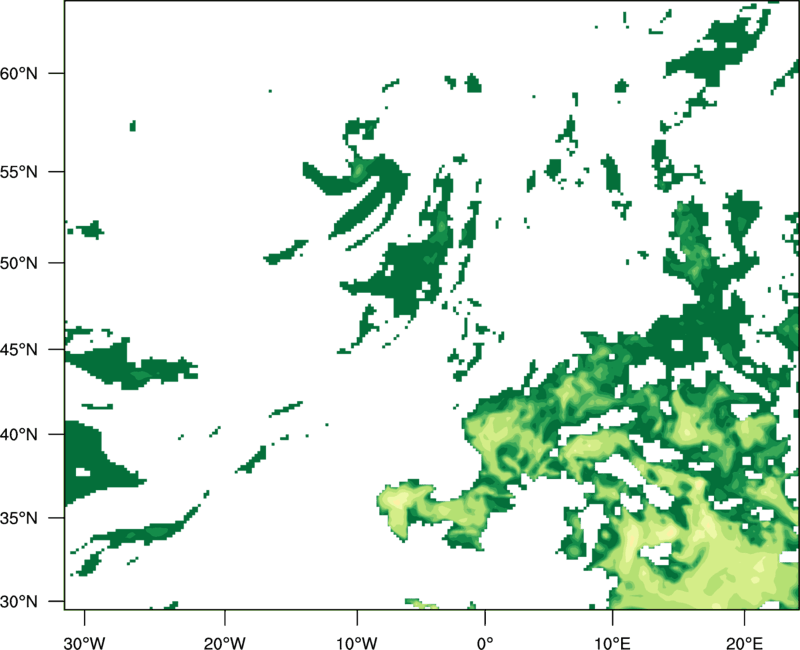Click the 55°N latitude label

point(19,172)
